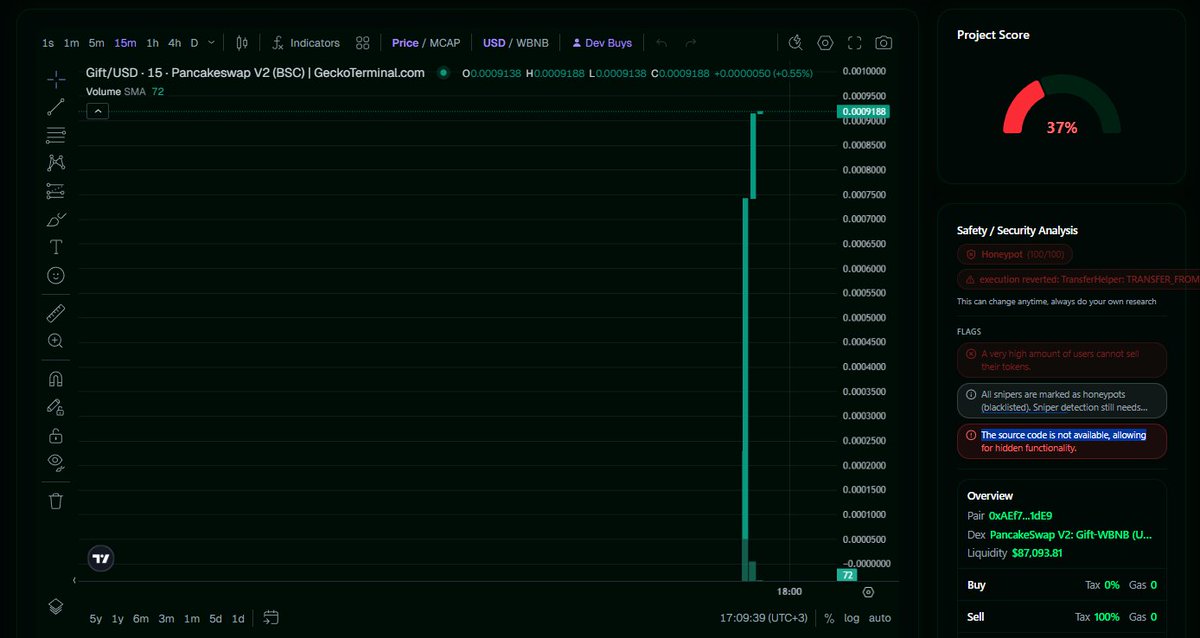Viewport: 1200px width, 638px height.
Task: Show the pair in USD
Action: (494, 43)
